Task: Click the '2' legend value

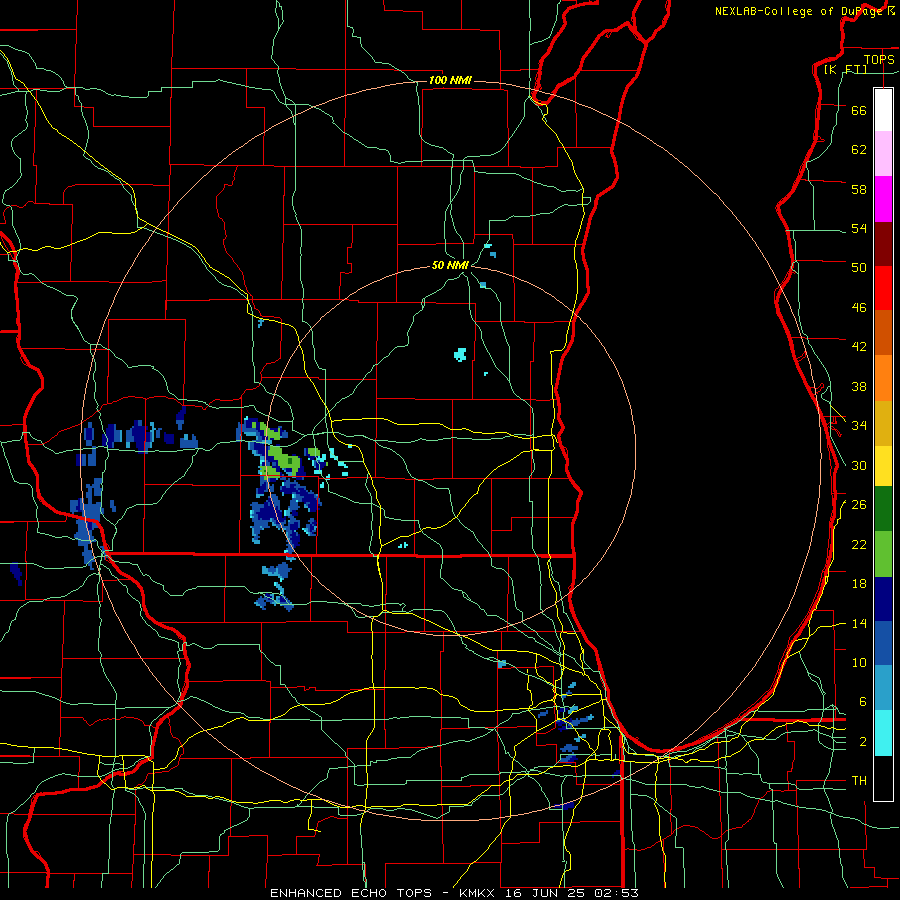Action: pos(863,742)
